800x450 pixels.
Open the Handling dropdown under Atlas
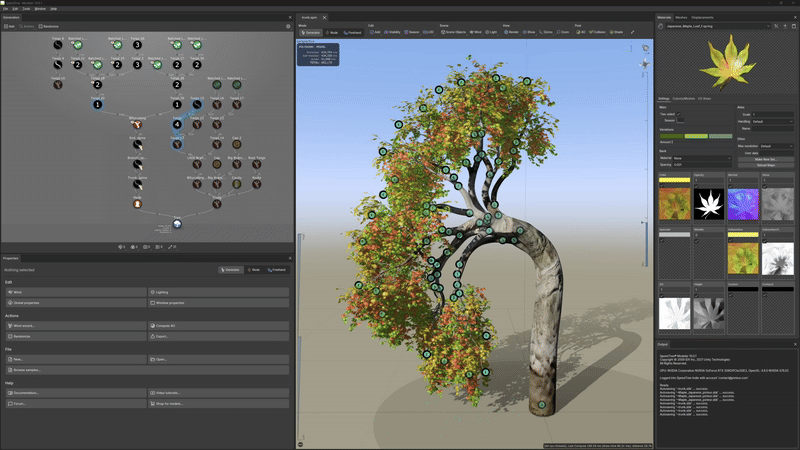click(771, 122)
